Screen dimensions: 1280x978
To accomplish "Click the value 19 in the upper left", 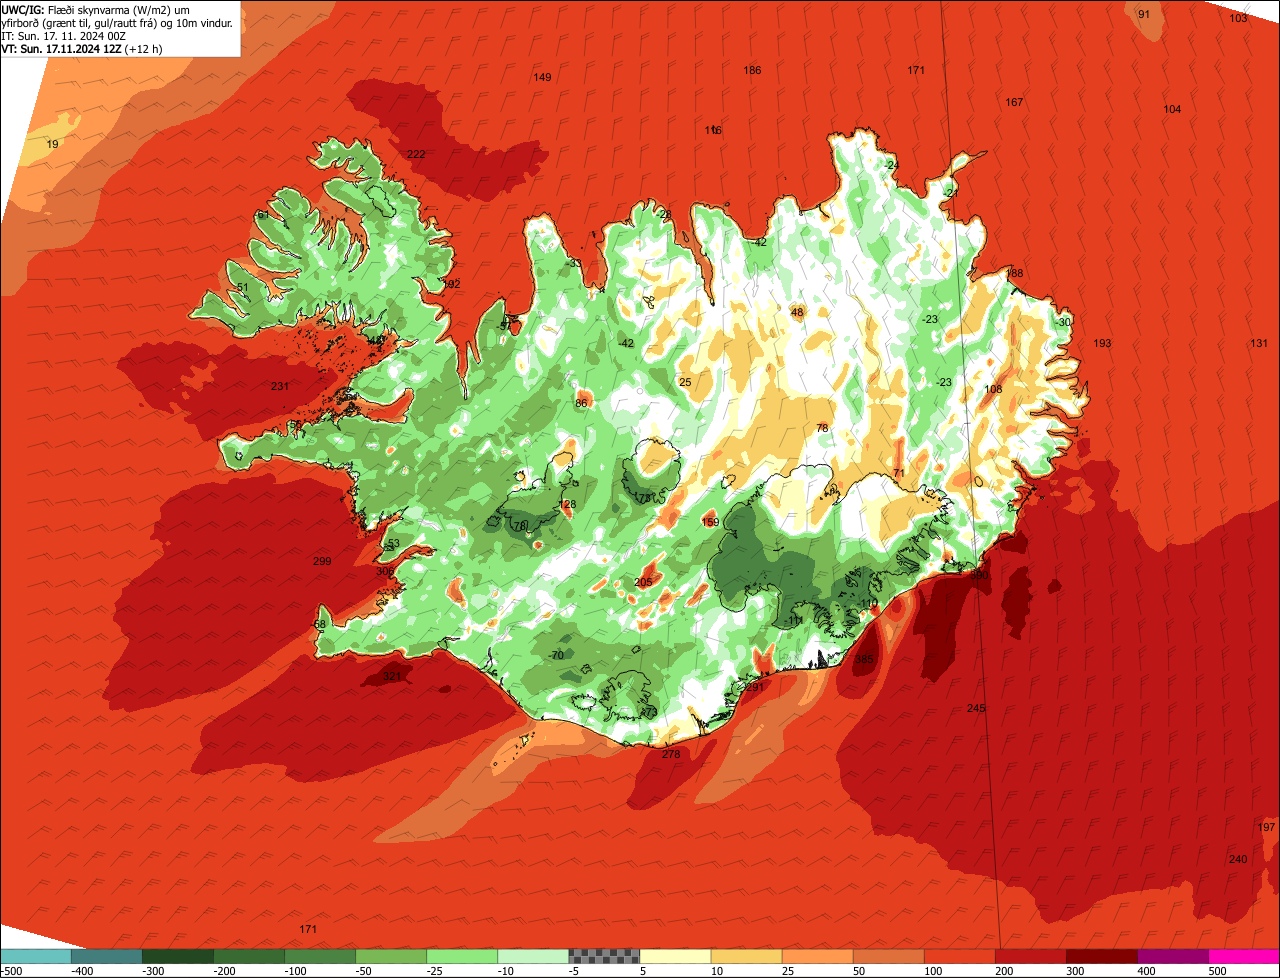I will (53, 145).
